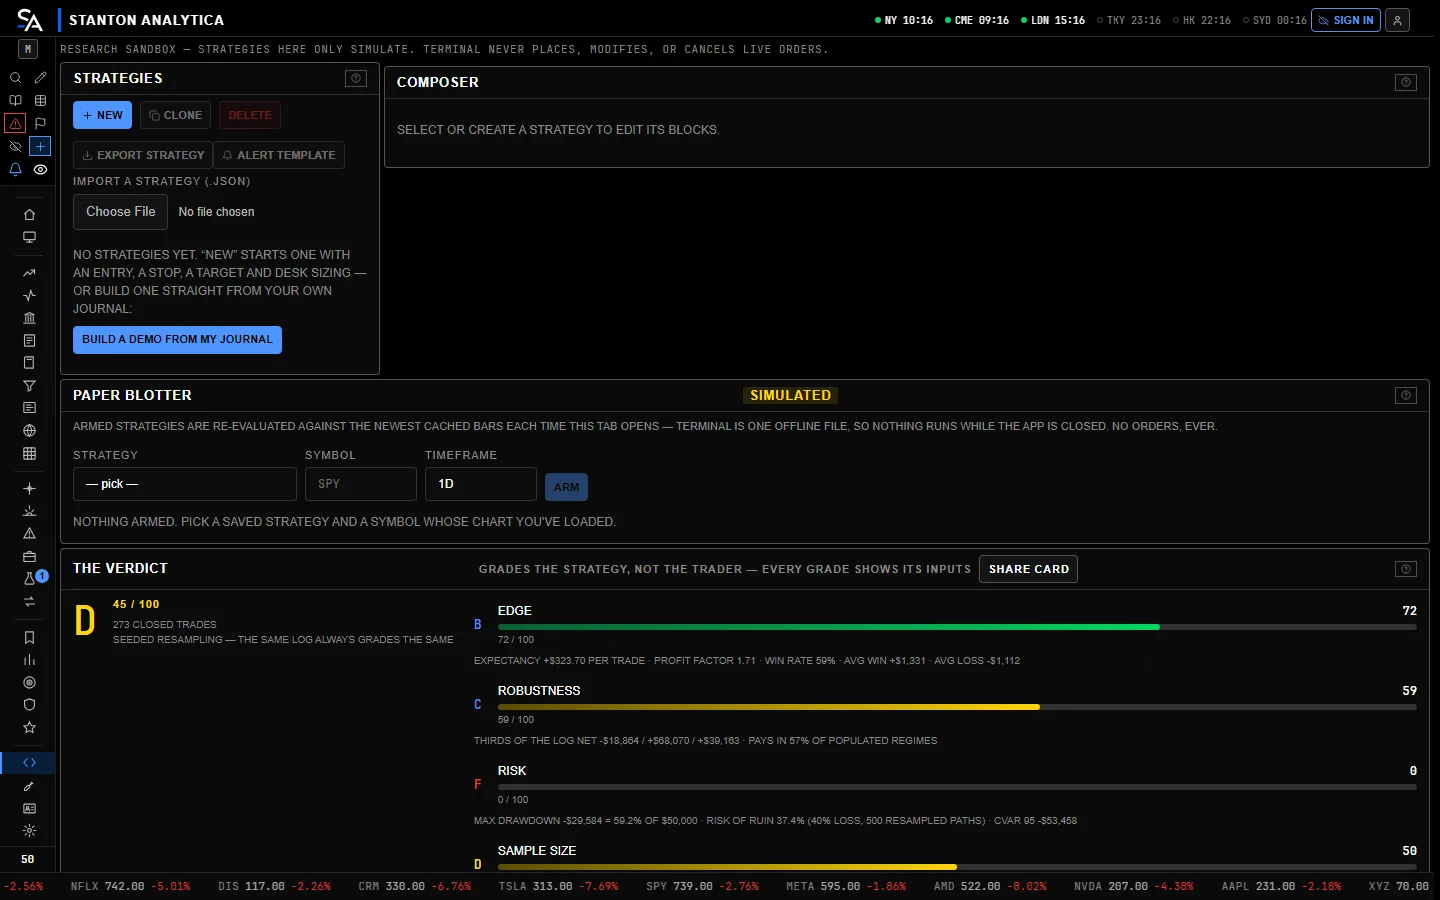Screen dimensions: 1440x900
Task: Click the SPY symbol input field
Action: 361,484
